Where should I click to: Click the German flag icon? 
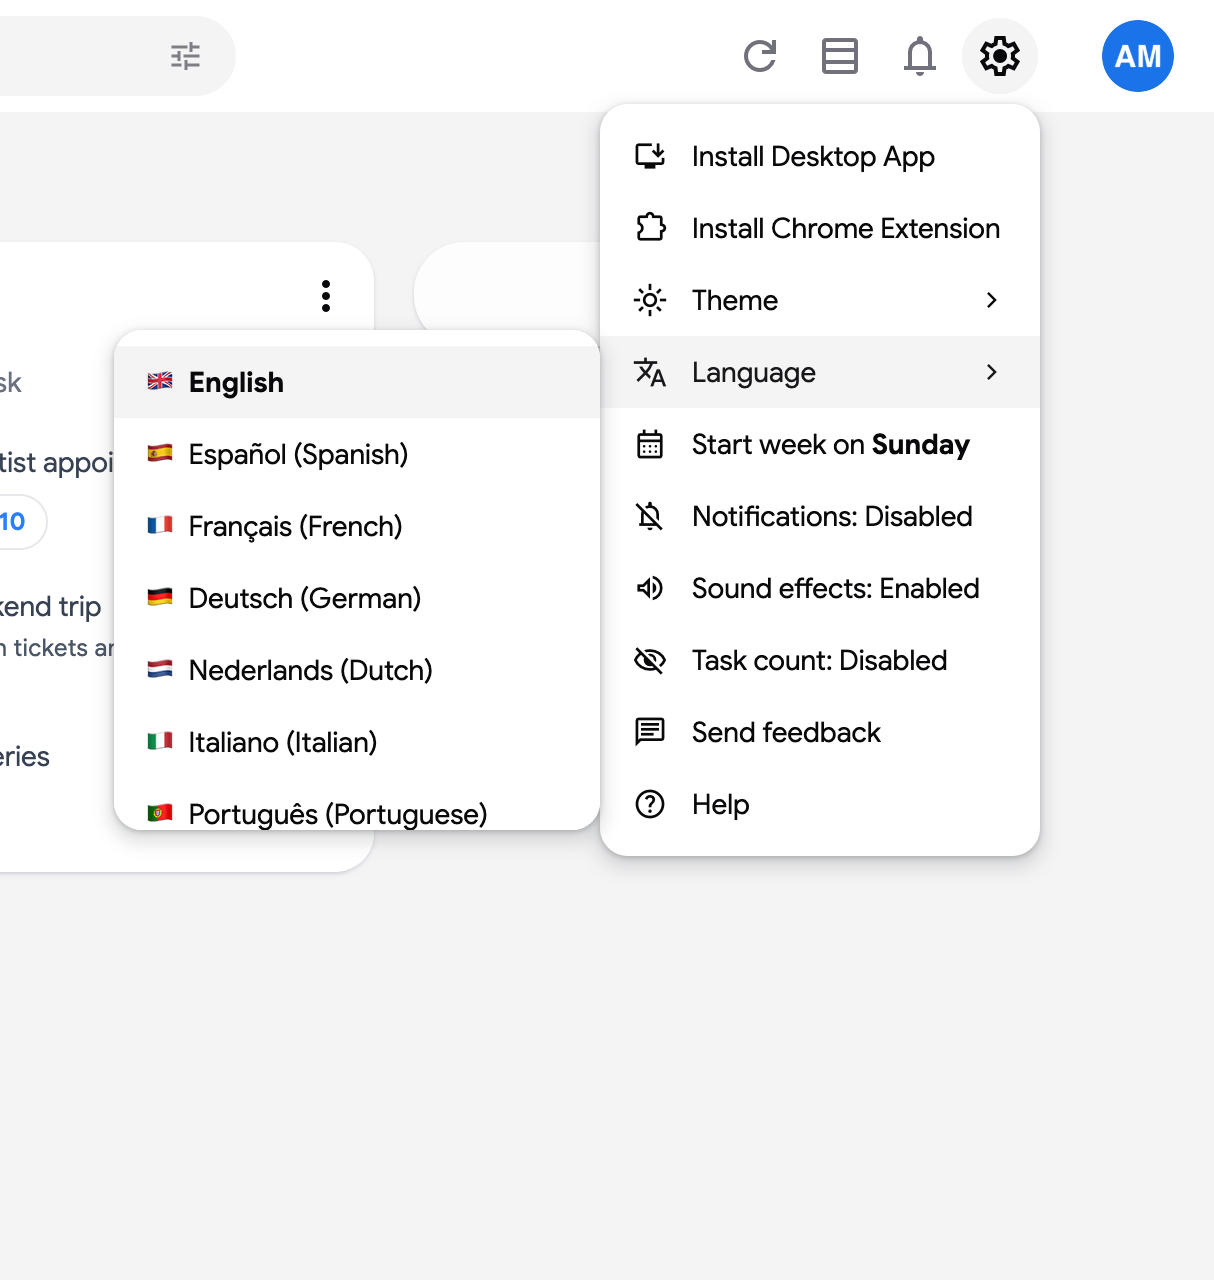160,597
